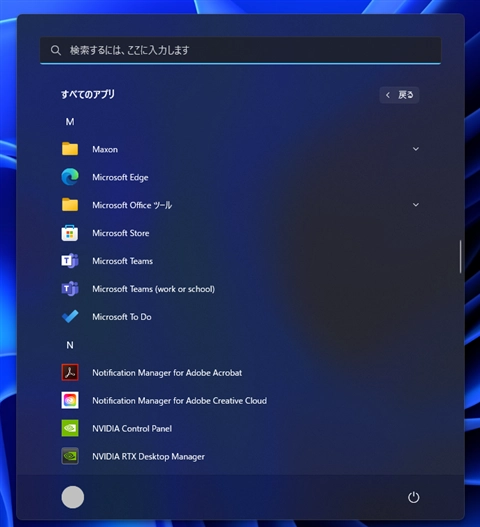
Task: Select the Microsoft Store label
Action: coord(121,233)
